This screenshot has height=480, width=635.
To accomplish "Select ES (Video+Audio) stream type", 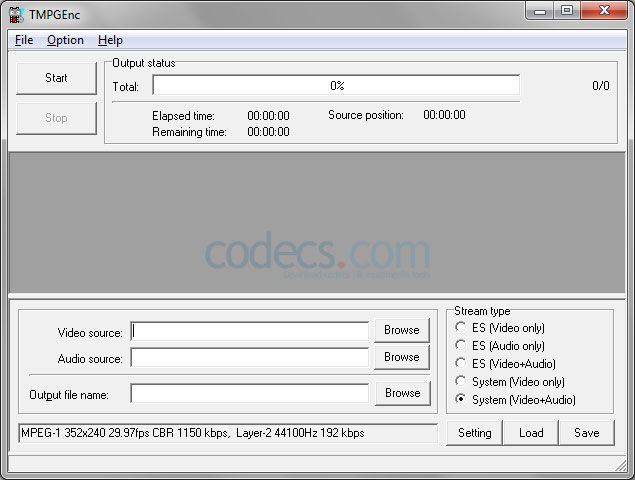I will click(505, 363).
